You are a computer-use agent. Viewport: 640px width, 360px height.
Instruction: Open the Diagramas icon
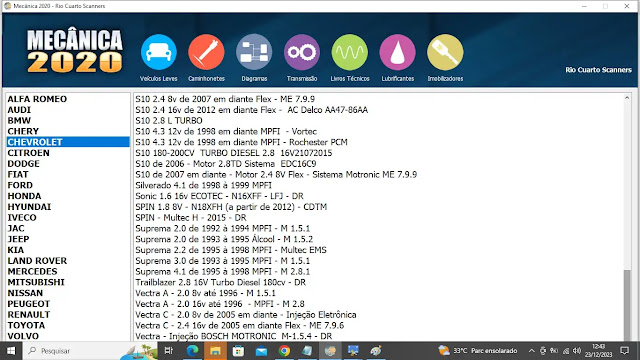coord(254,52)
